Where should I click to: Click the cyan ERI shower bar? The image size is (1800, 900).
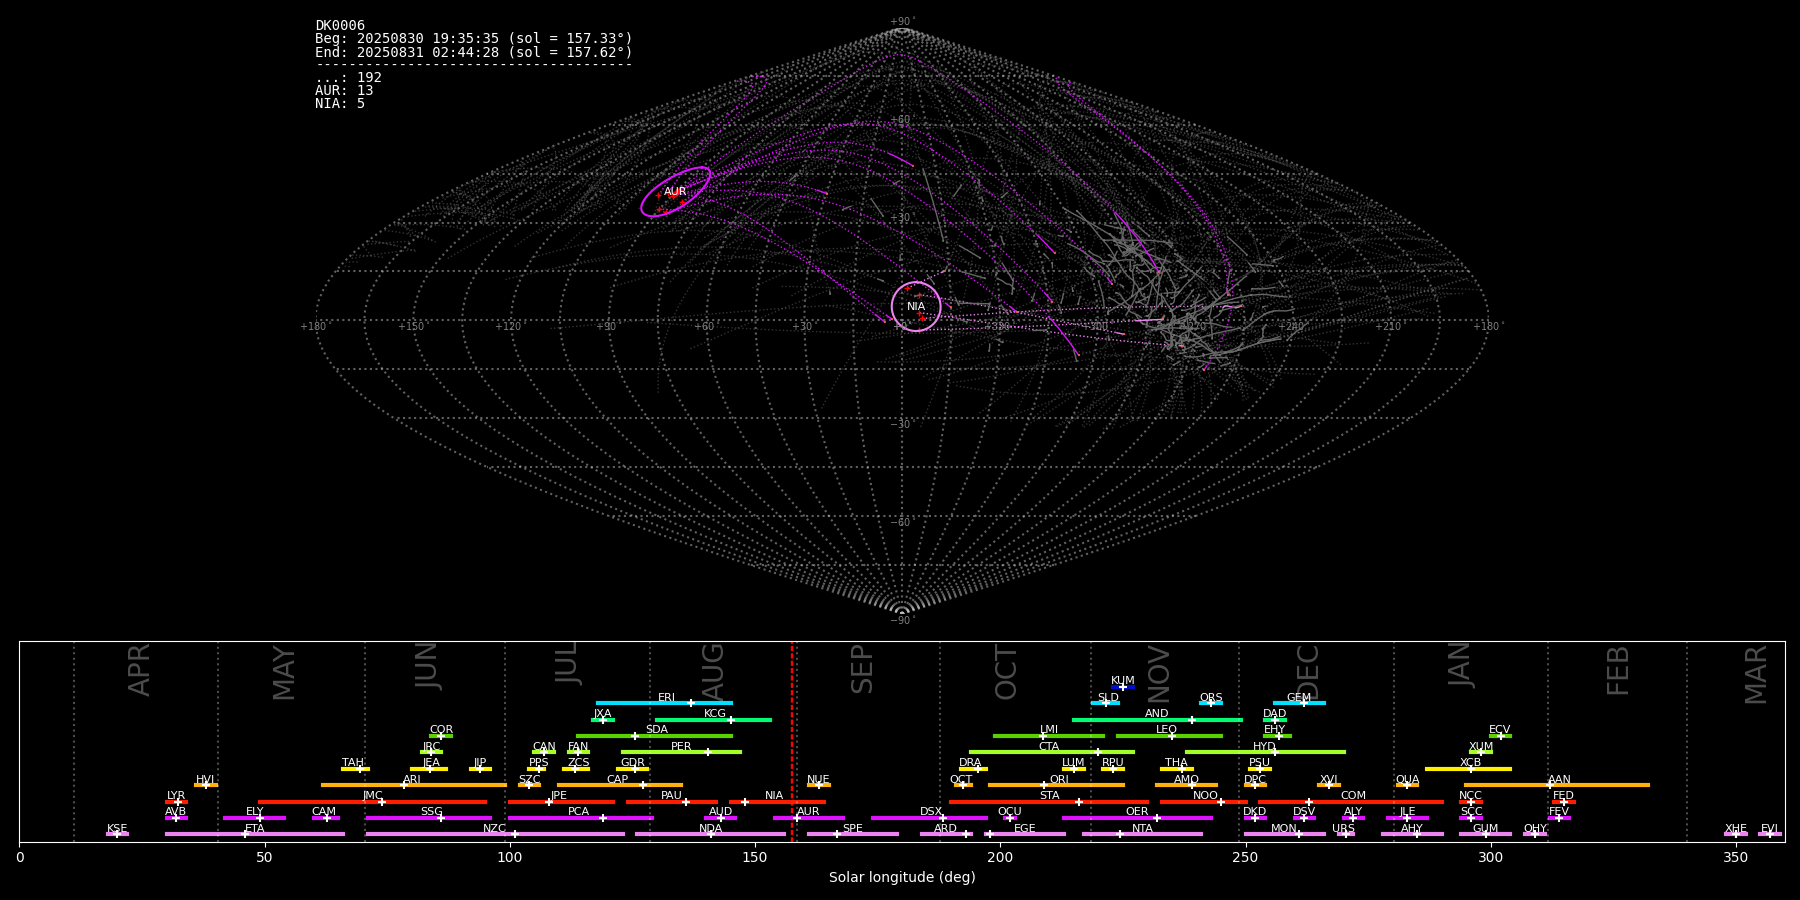point(664,703)
